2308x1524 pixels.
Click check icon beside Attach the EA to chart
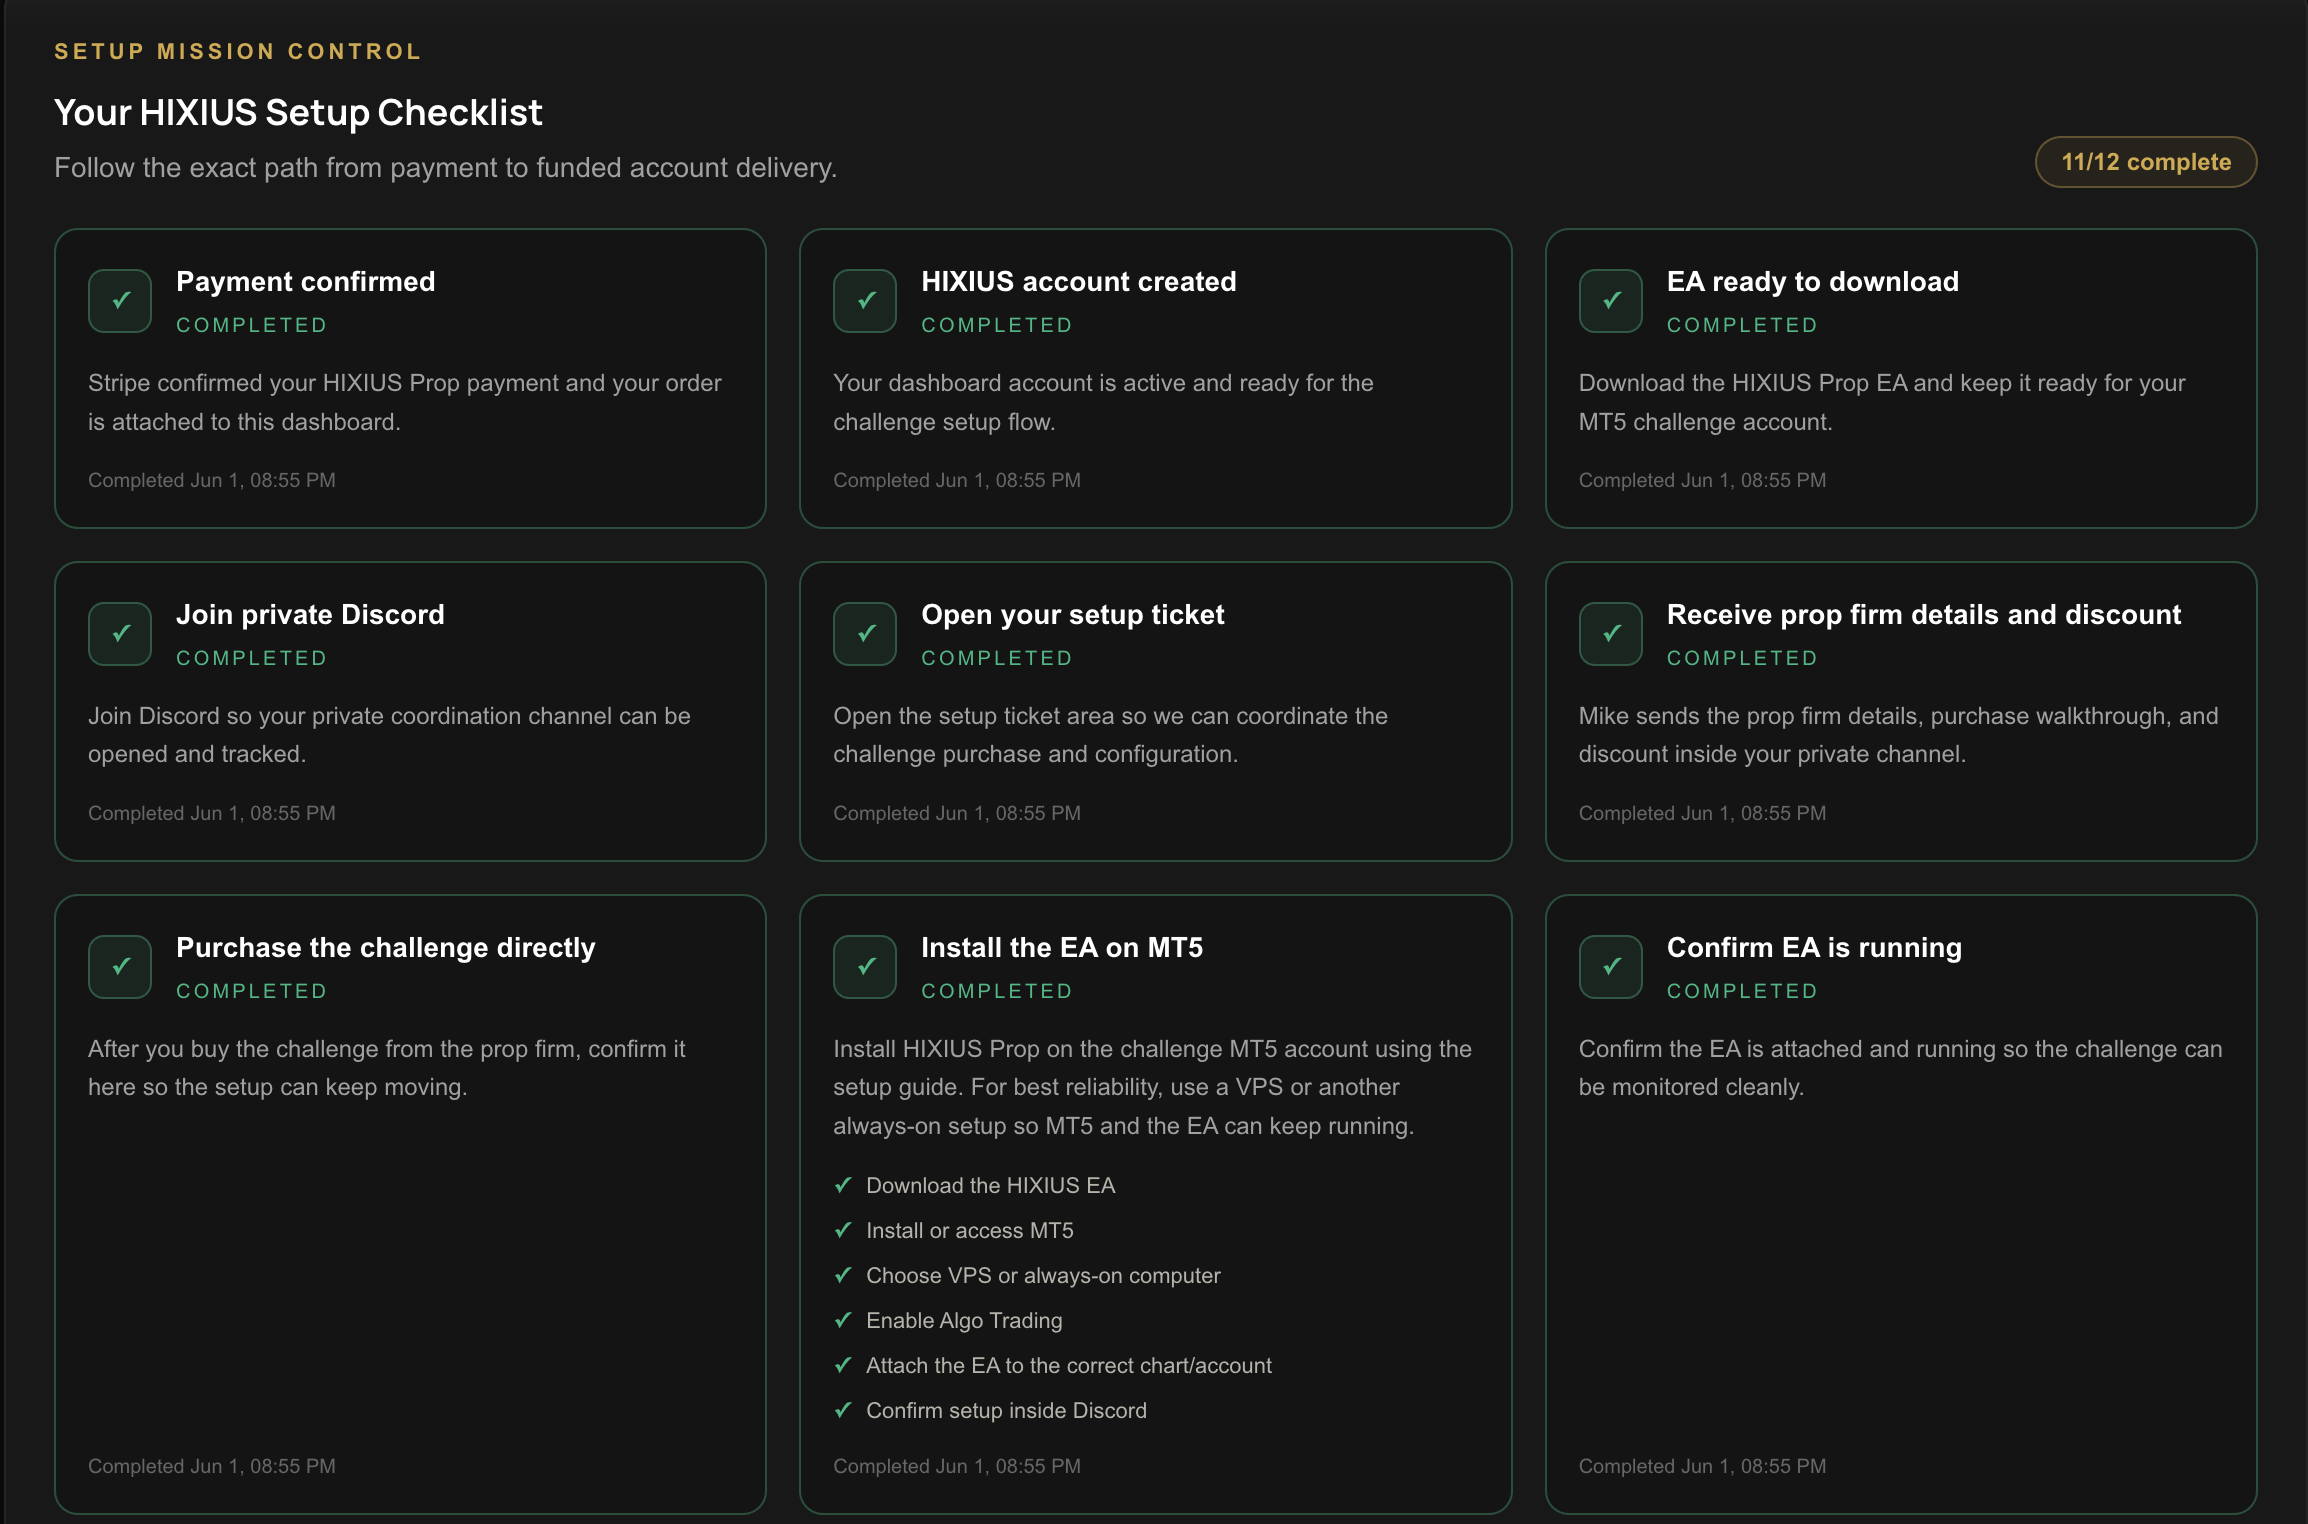click(x=843, y=1365)
